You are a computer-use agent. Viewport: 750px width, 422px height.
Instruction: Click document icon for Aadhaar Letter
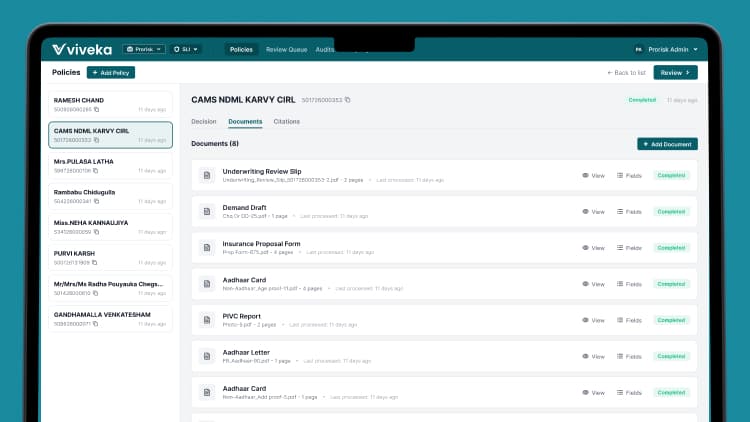click(x=207, y=356)
